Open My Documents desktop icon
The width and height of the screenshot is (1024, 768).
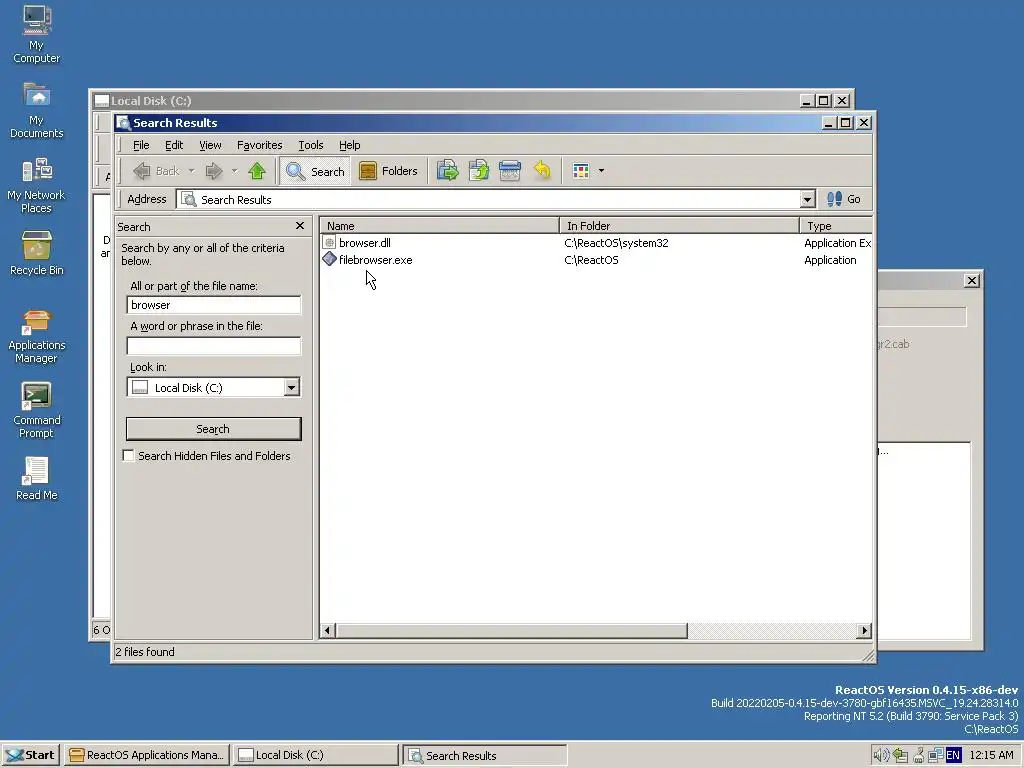(37, 110)
